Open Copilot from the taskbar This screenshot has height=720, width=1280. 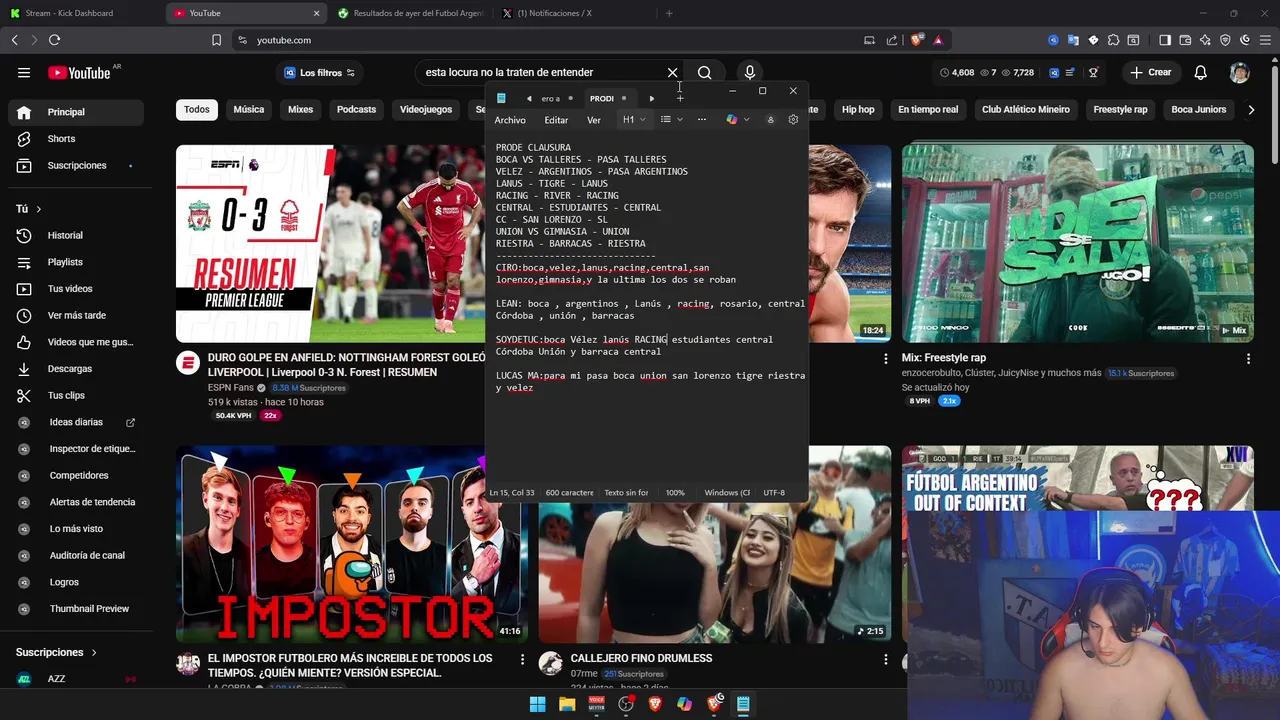pos(684,704)
